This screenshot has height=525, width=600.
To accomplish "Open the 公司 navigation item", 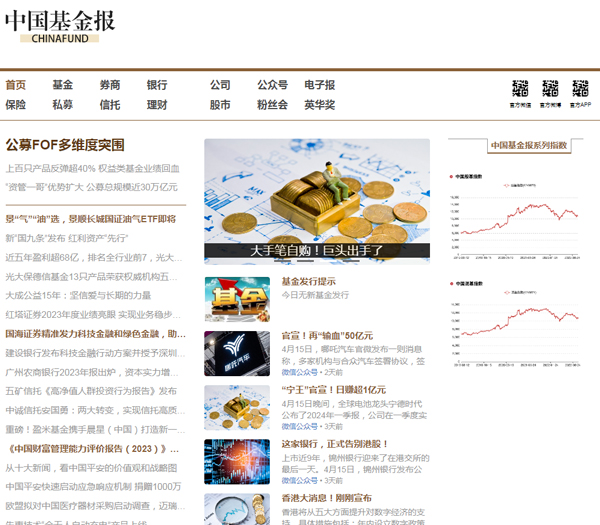I will (x=220, y=85).
